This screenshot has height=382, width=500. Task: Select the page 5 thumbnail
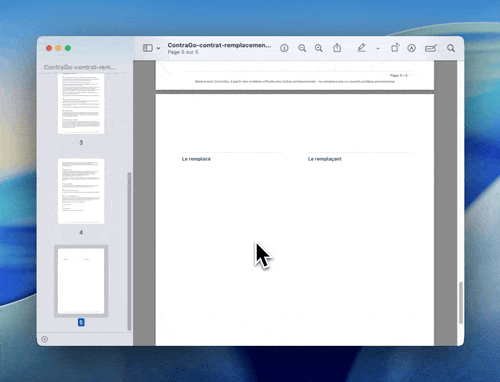tap(81, 281)
